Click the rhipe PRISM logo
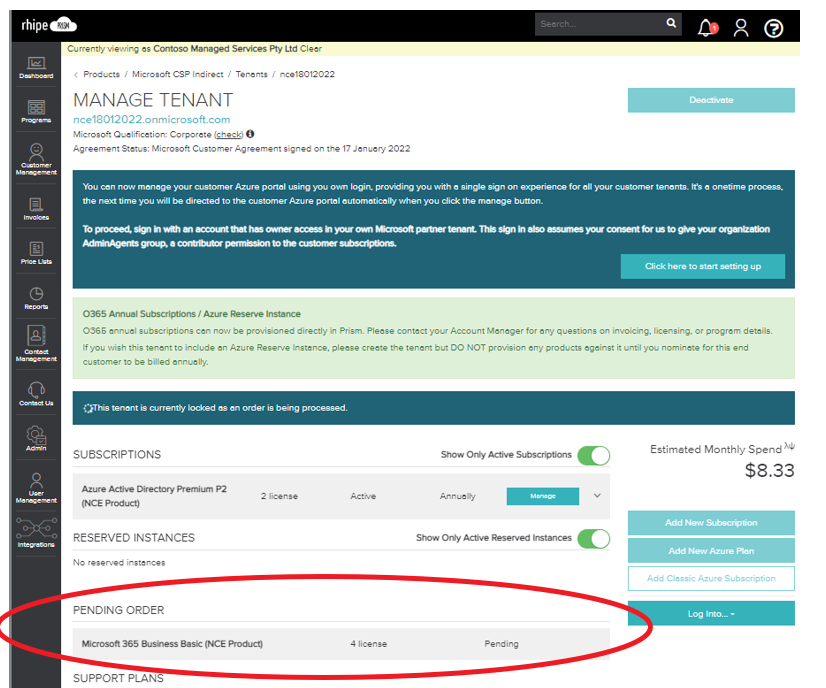The height and width of the screenshot is (688, 826). tap(49, 25)
